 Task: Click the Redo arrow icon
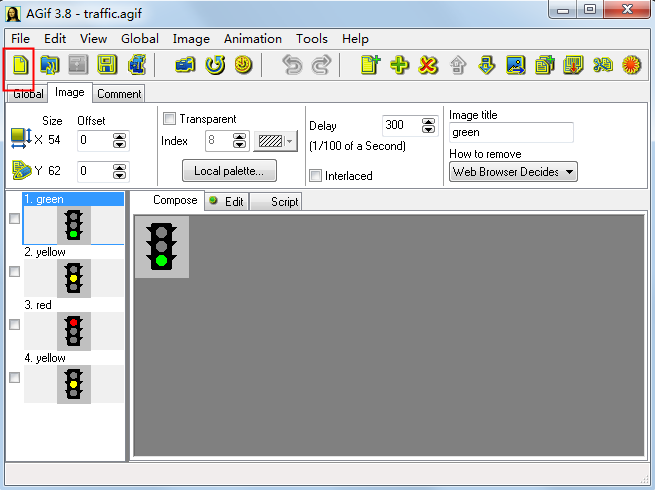[321, 65]
